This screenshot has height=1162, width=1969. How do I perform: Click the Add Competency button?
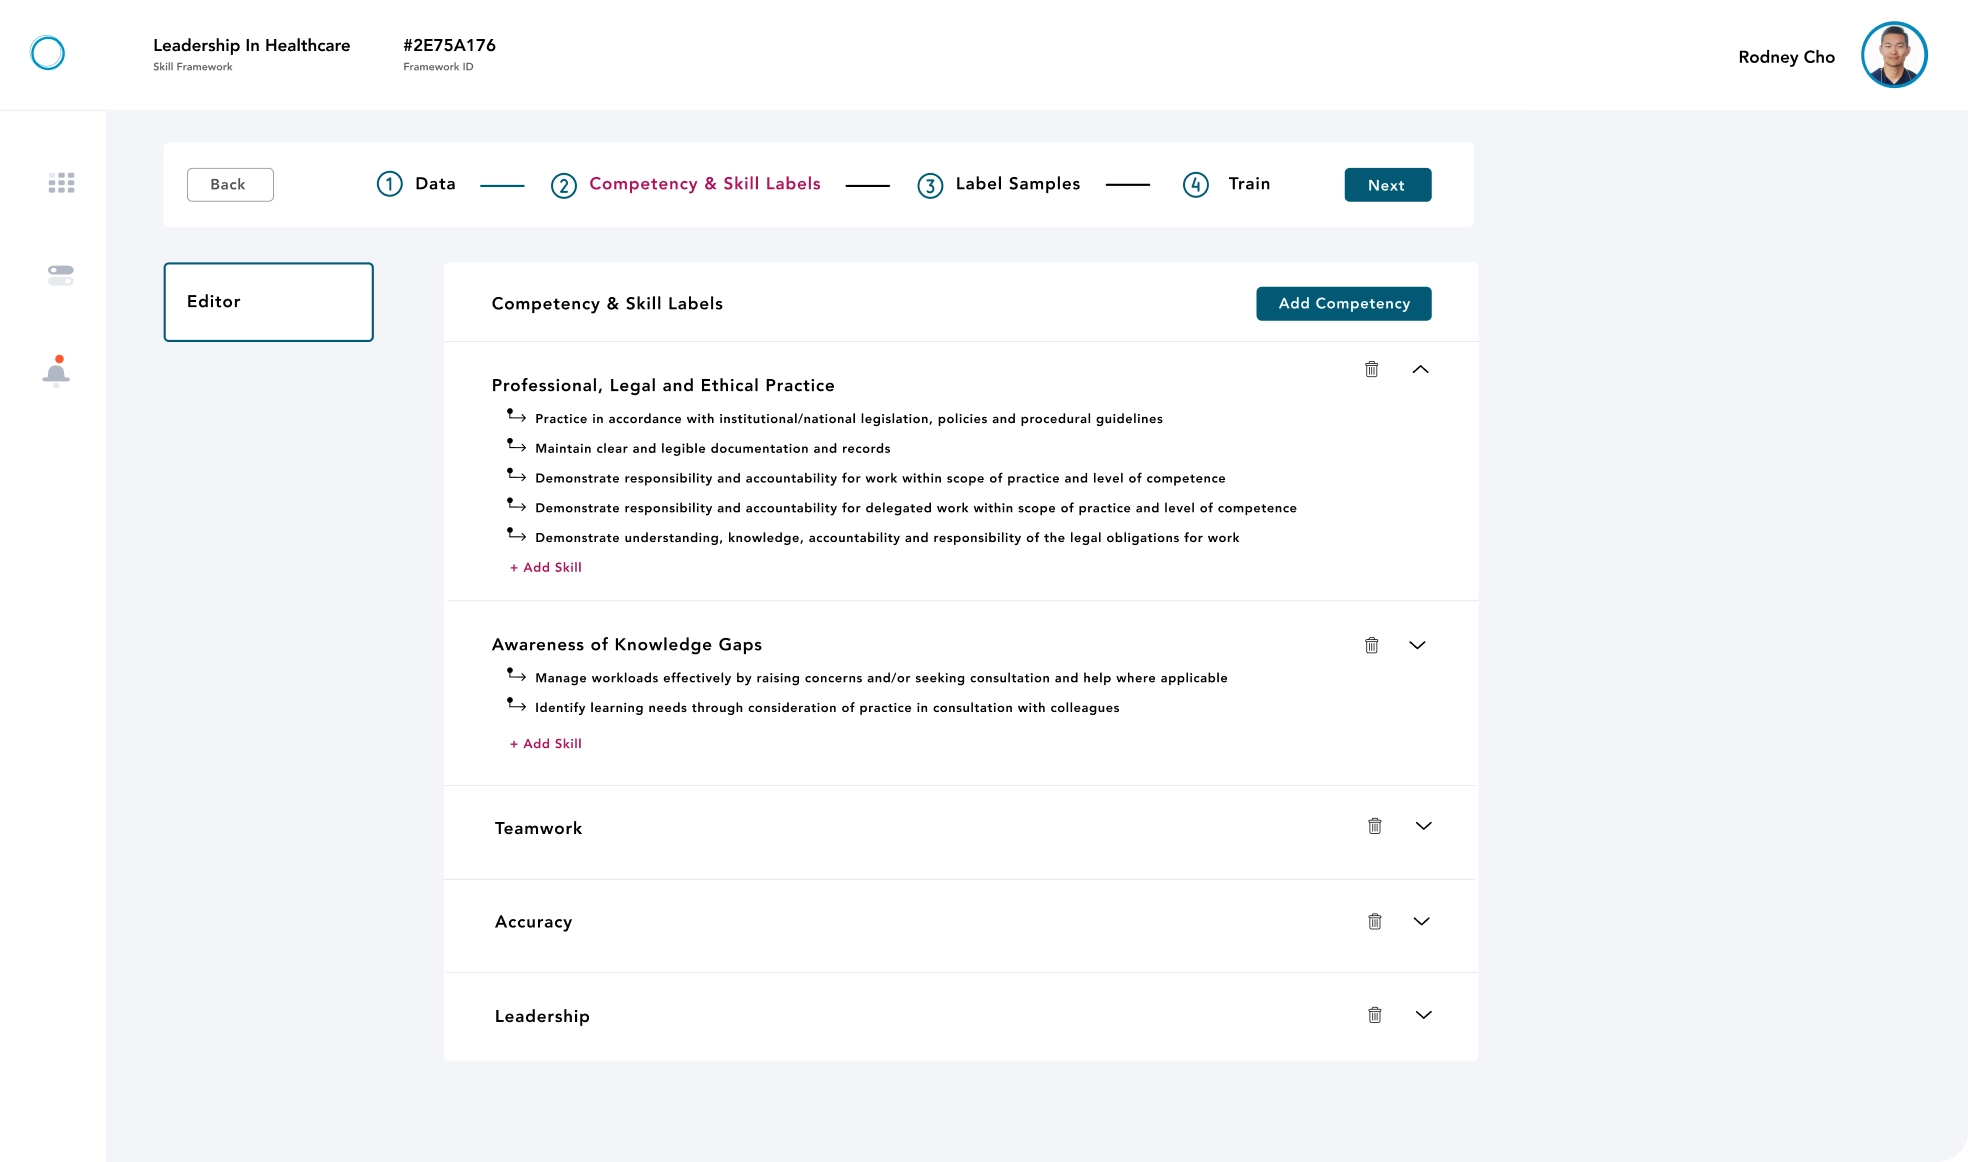pos(1343,303)
